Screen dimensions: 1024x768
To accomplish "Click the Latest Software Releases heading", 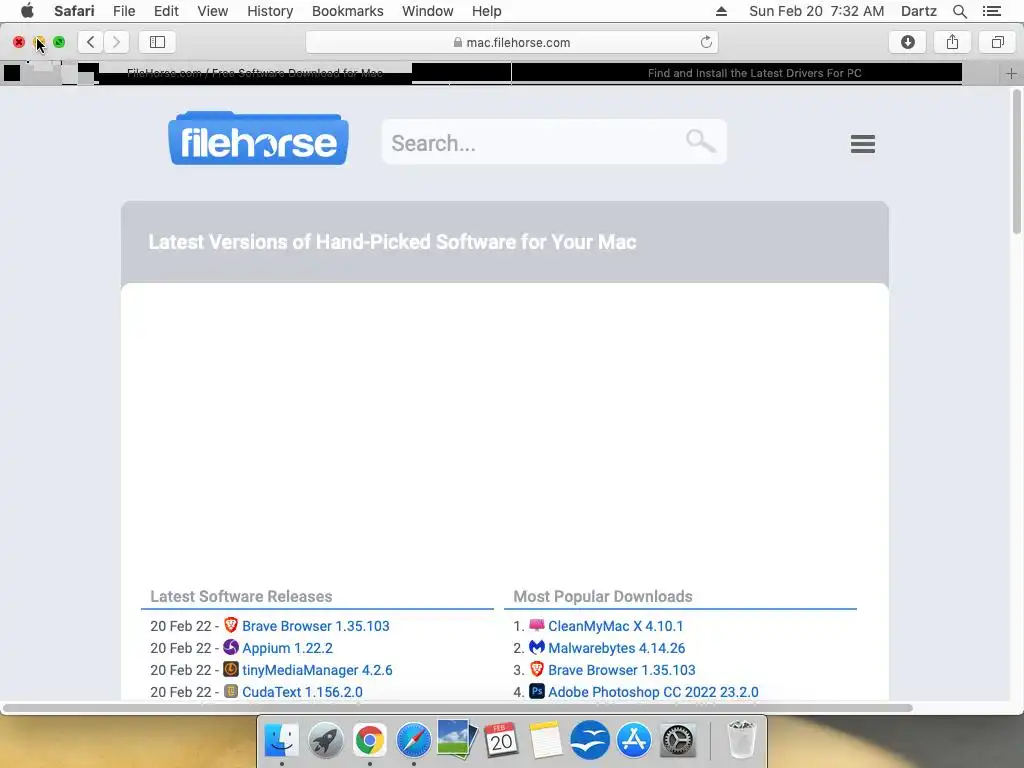I will tap(241, 596).
